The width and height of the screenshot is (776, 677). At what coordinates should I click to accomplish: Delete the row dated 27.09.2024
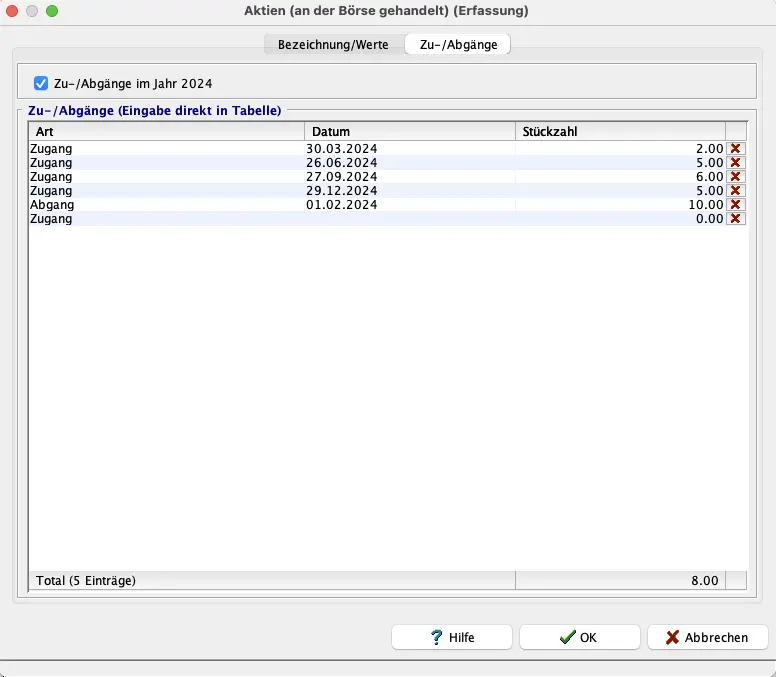point(736,176)
